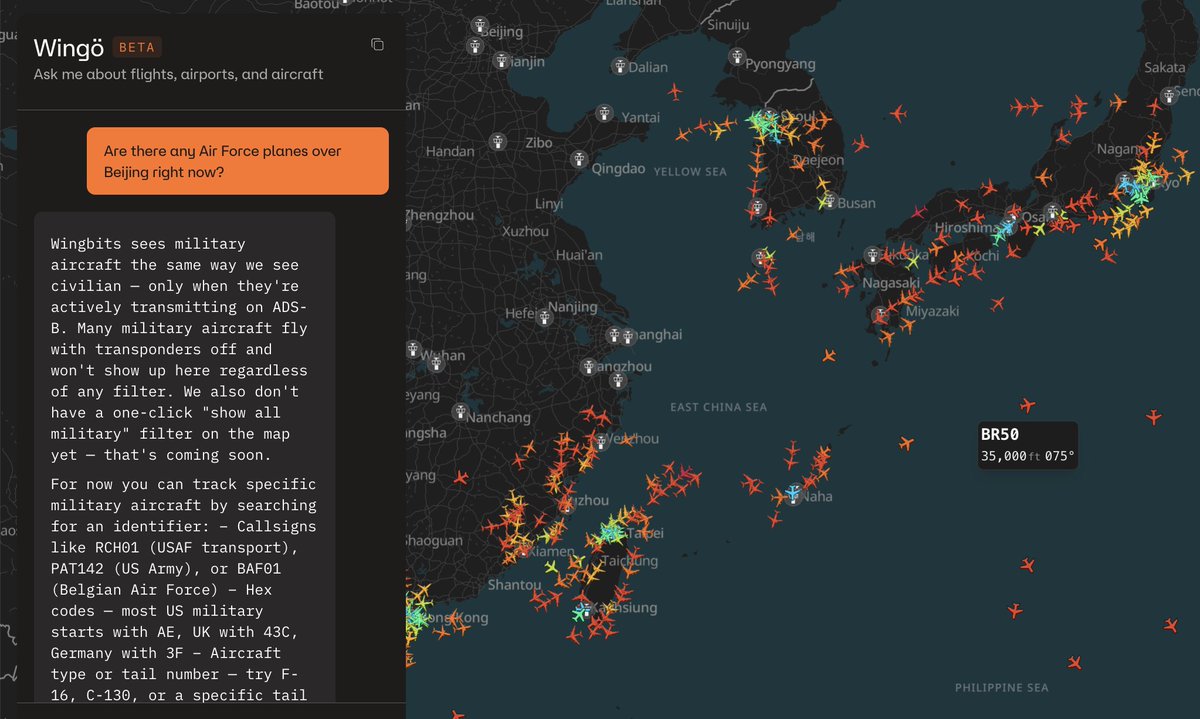Select the light-blue plane at Naha
This screenshot has width=1200, height=719.
[793, 494]
